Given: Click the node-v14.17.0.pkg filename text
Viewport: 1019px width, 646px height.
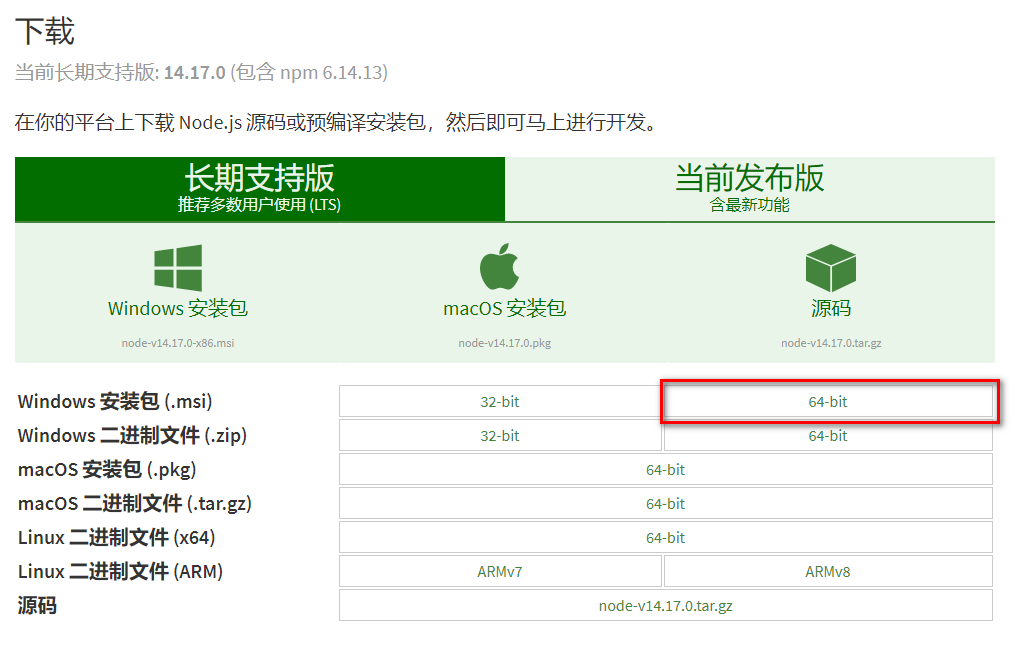Looking at the screenshot, I should pyautogui.click(x=505, y=343).
